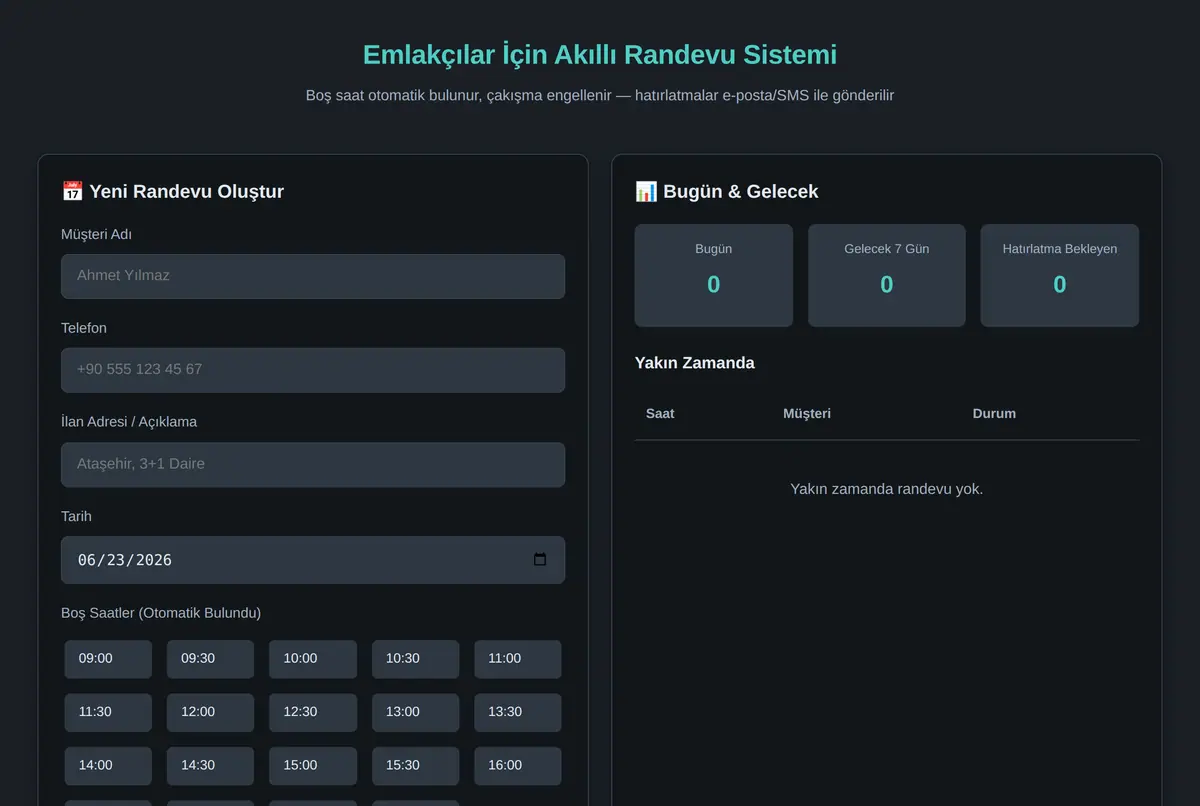Click the İlan Adresi / Açıklama field

pyautogui.click(x=313, y=465)
